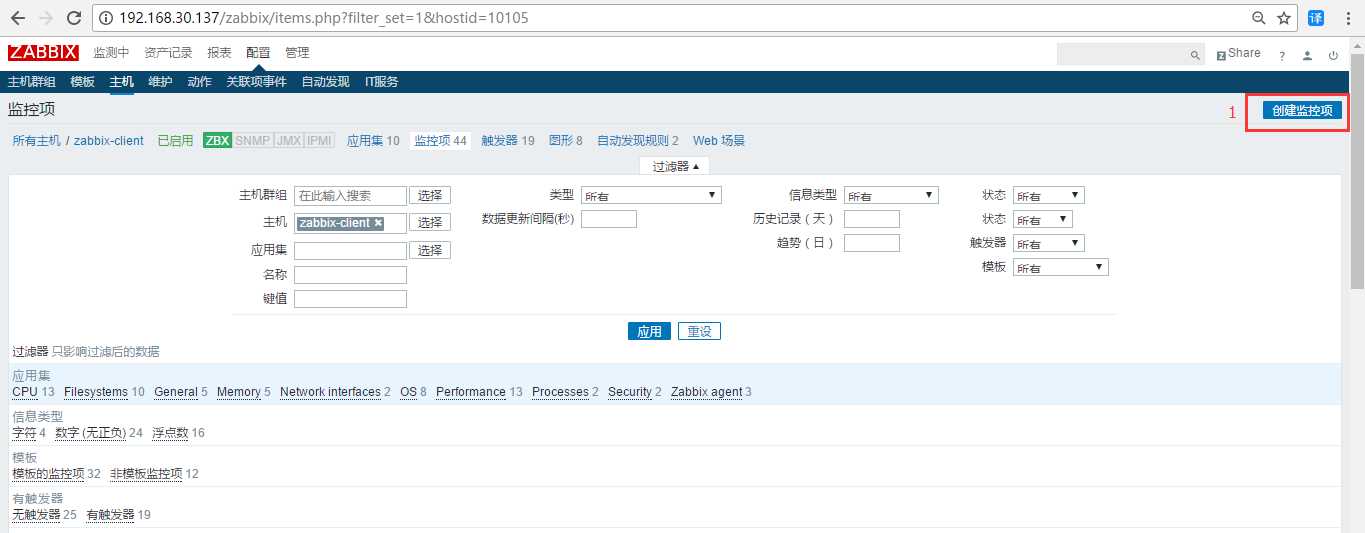Open the 模板 filter dropdown

(1061, 267)
